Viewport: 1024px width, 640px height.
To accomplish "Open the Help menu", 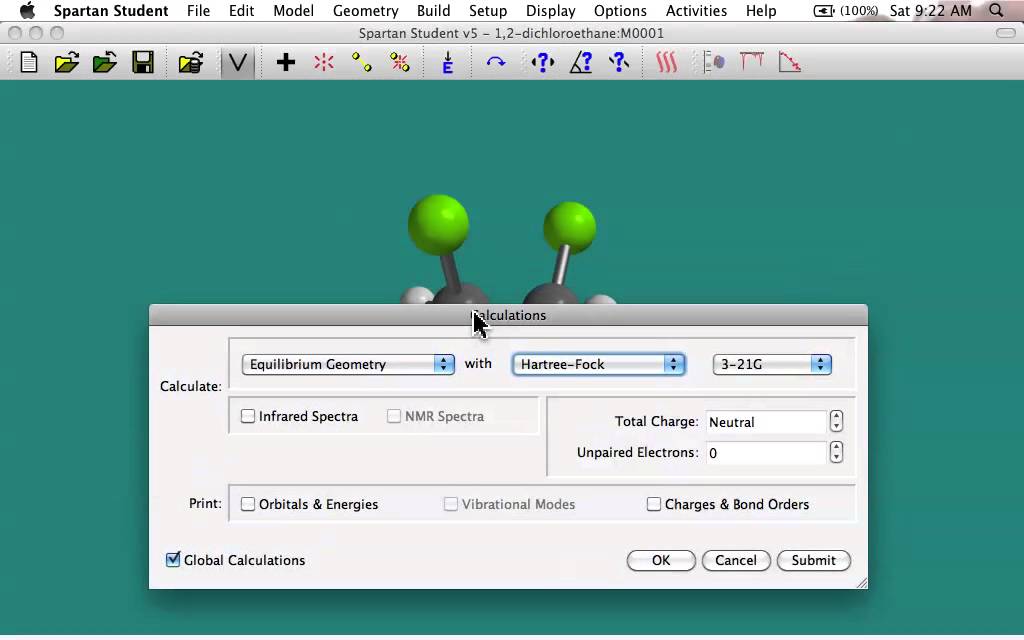I will pyautogui.click(x=761, y=11).
